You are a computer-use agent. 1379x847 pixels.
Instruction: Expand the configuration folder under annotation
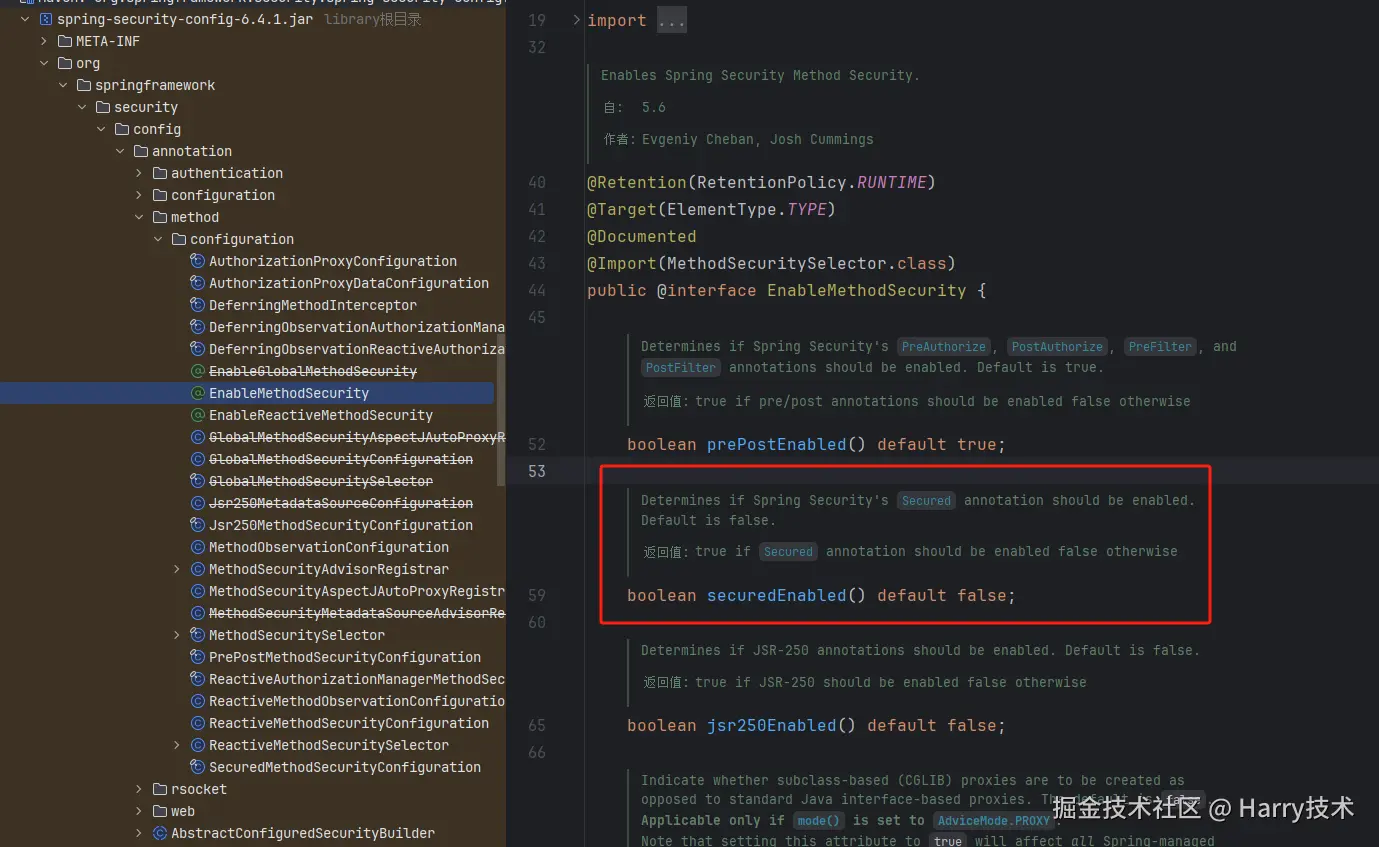pyautogui.click(x=139, y=195)
